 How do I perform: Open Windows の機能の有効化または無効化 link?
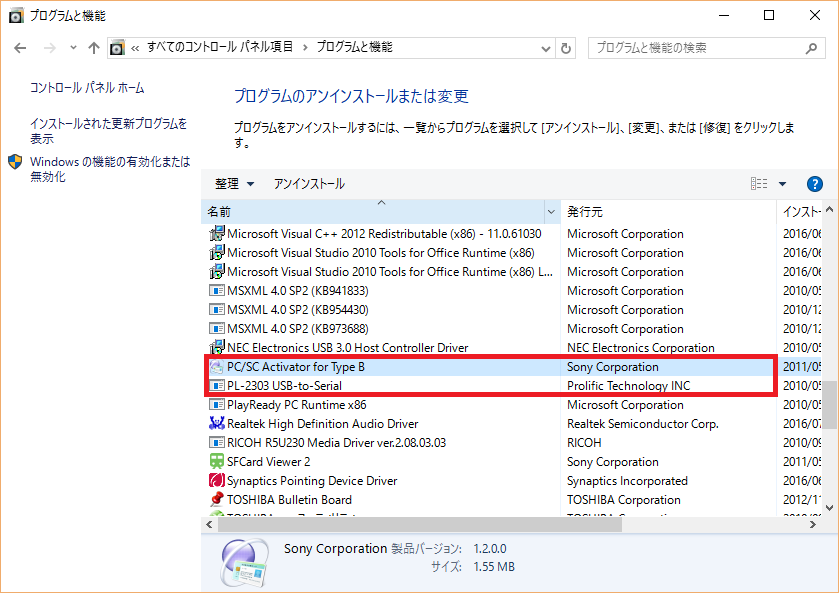(x=110, y=169)
